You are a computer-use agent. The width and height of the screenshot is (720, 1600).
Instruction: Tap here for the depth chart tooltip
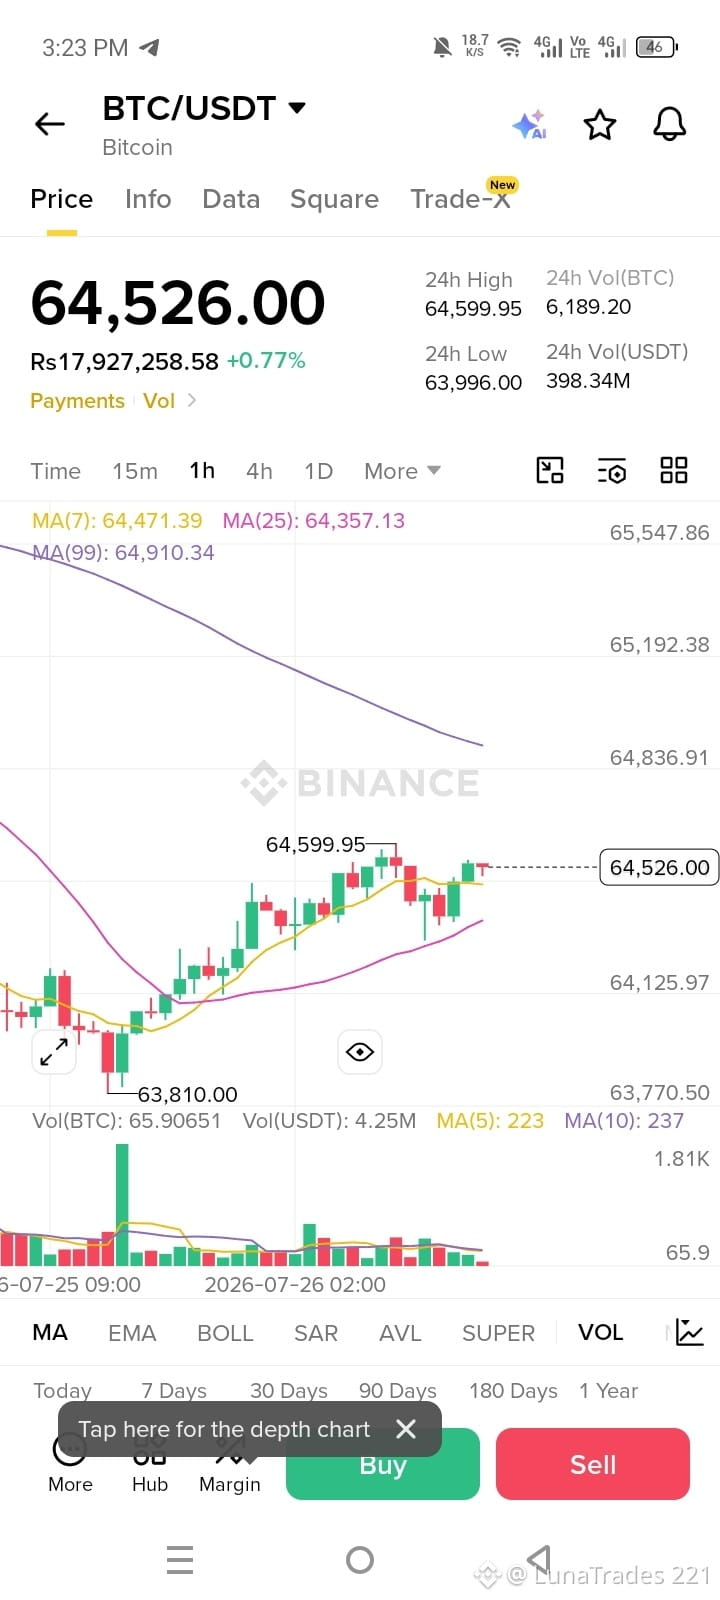pos(224,1429)
